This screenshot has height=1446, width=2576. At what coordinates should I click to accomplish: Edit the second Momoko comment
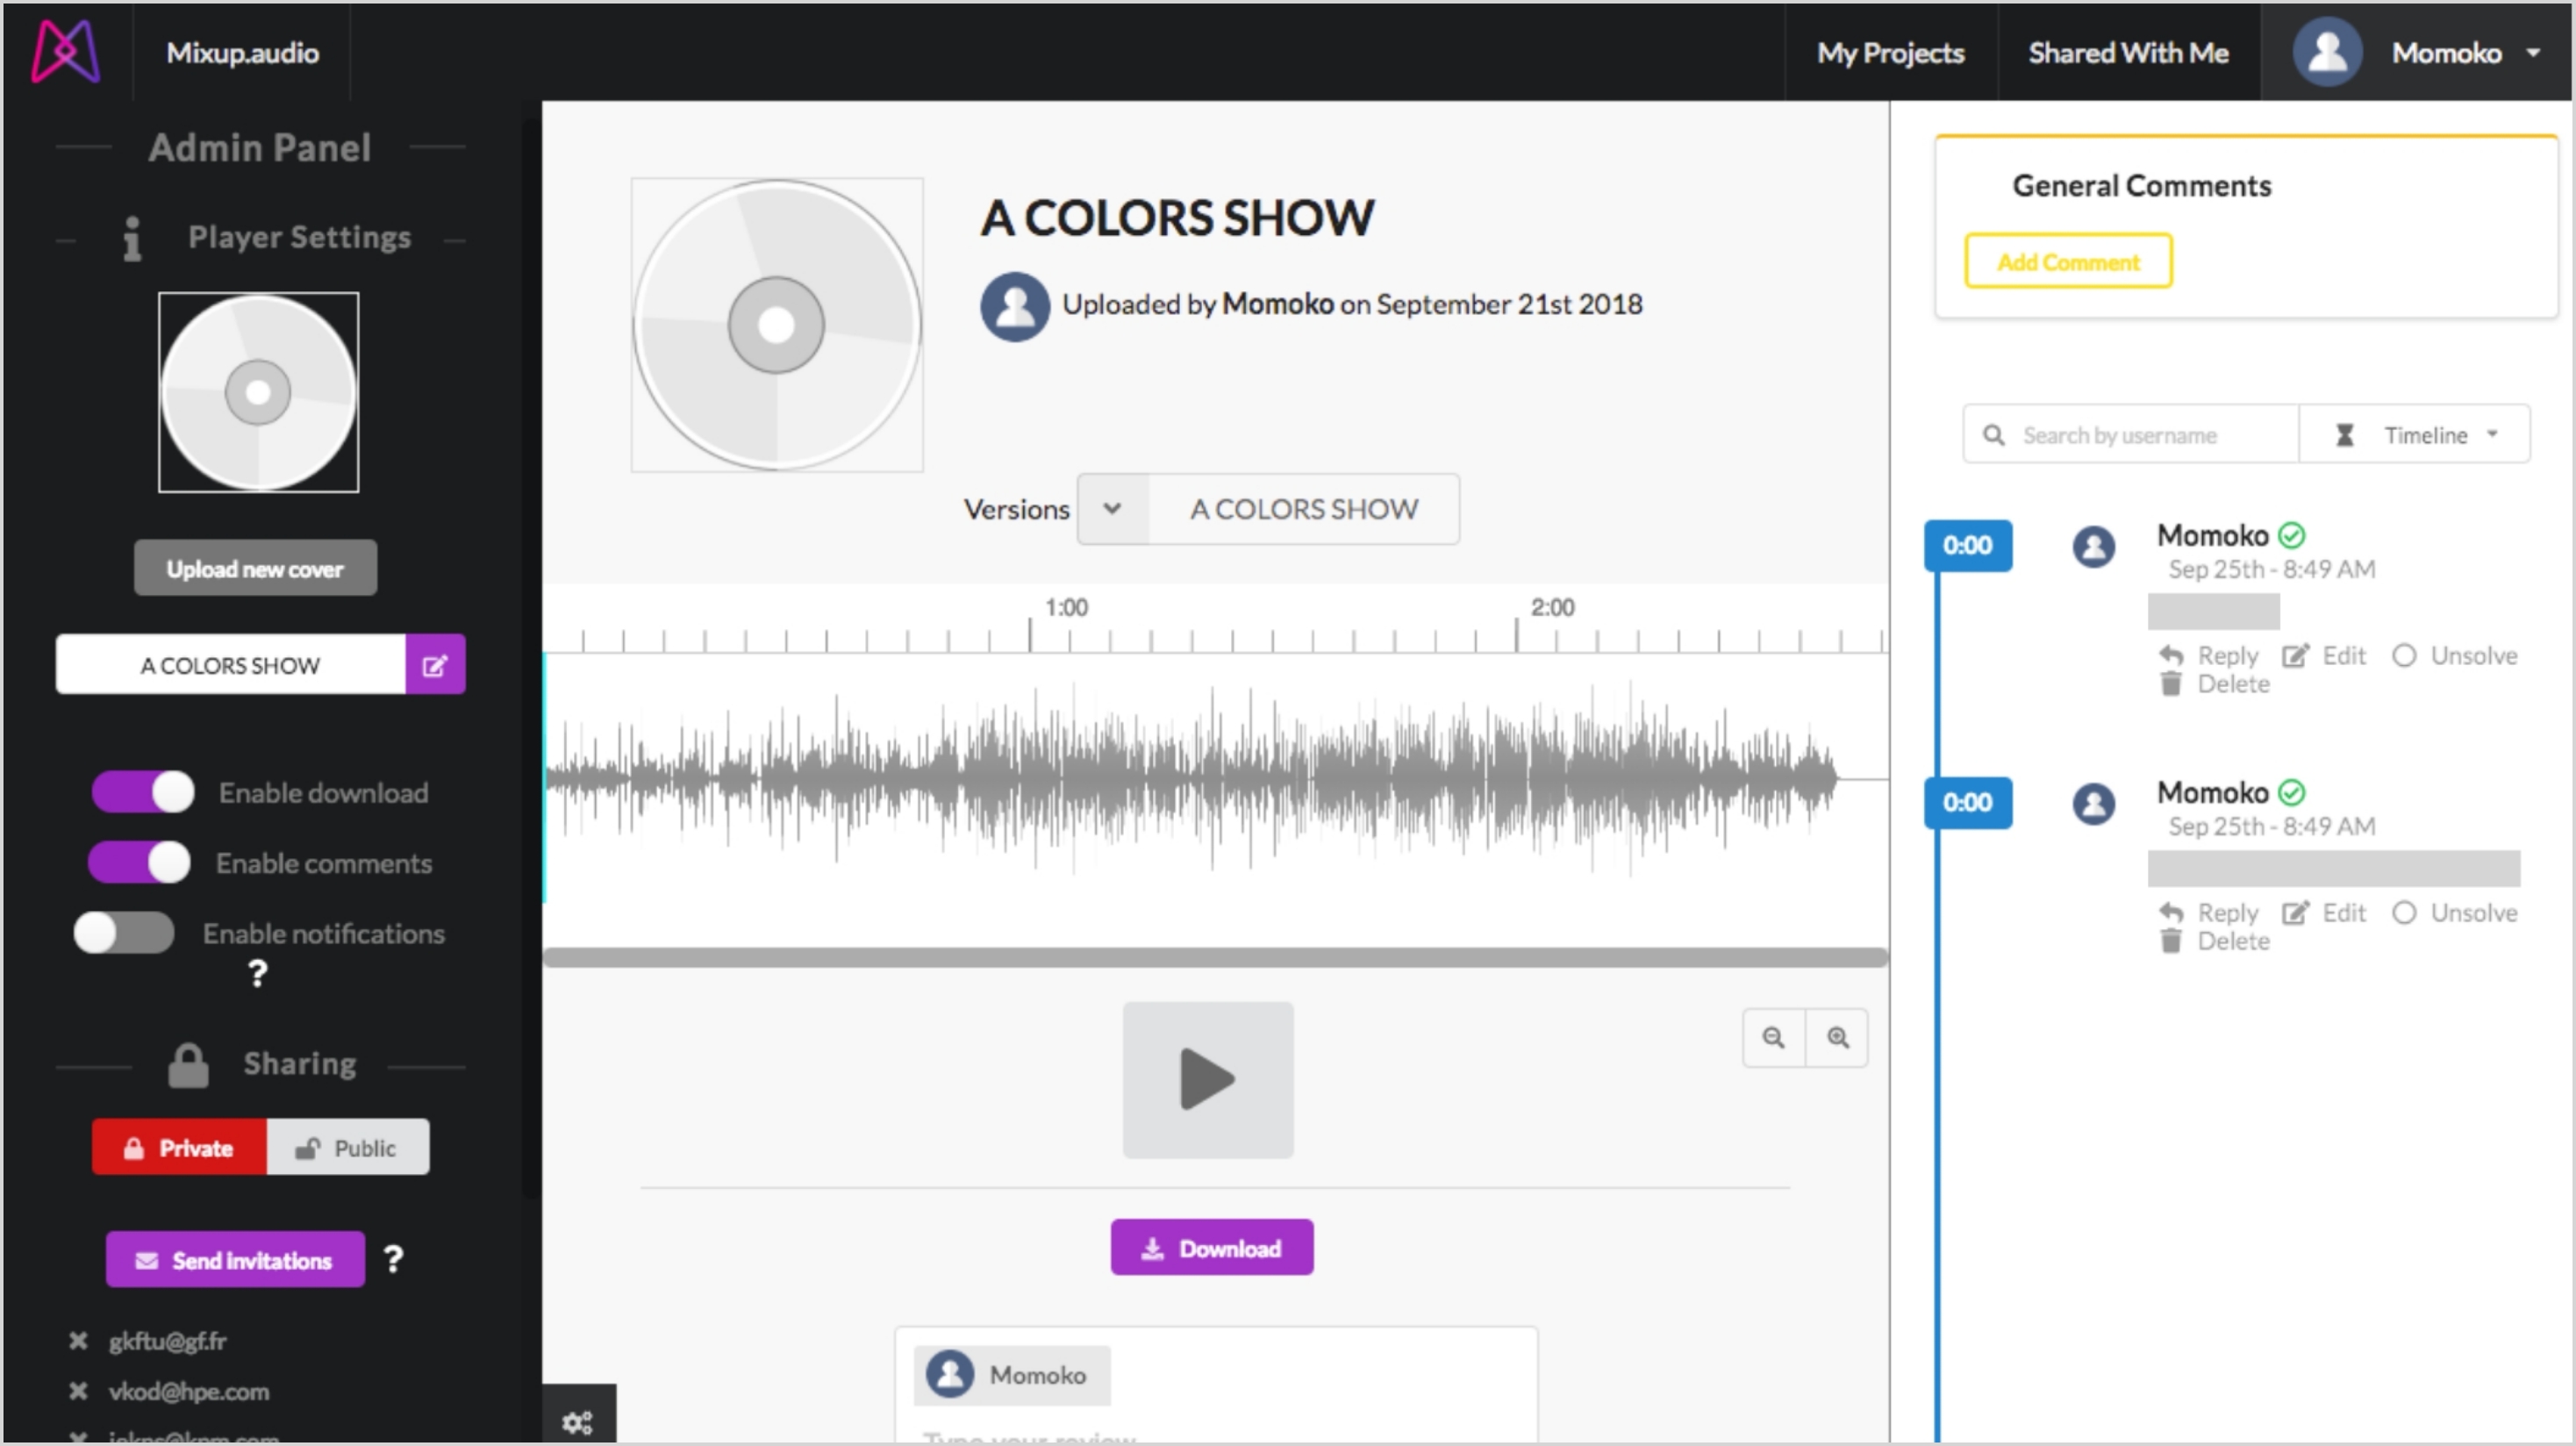tap(2324, 912)
